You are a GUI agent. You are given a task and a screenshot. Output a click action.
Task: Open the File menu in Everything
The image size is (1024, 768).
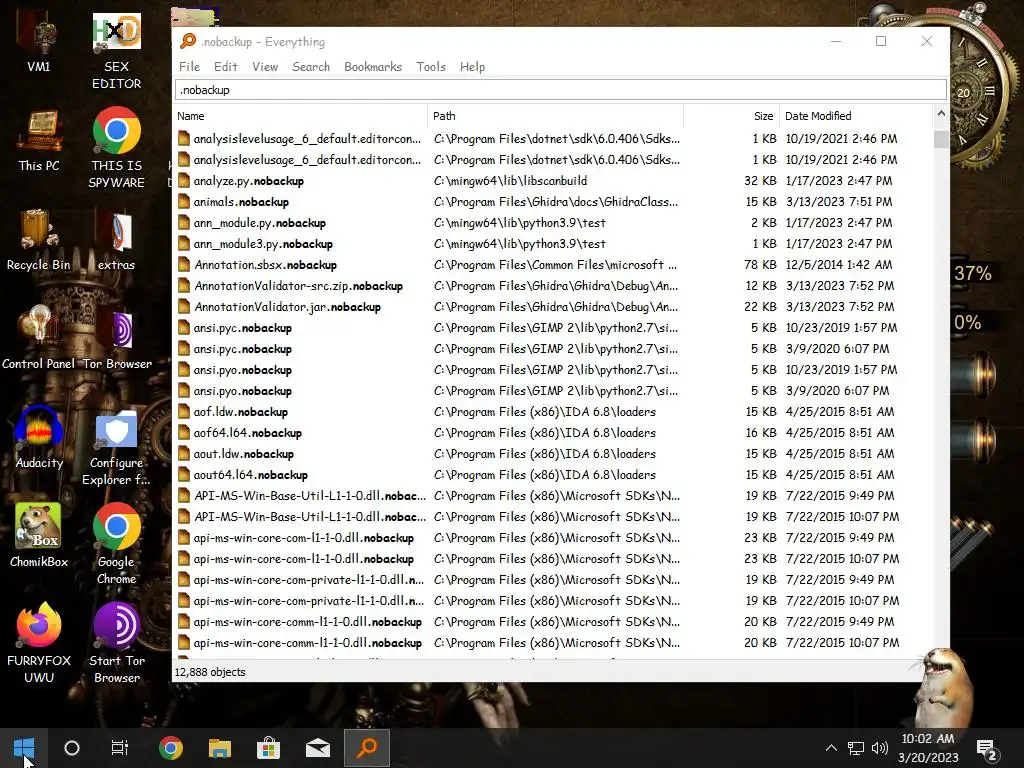pyautogui.click(x=189, y=67)
